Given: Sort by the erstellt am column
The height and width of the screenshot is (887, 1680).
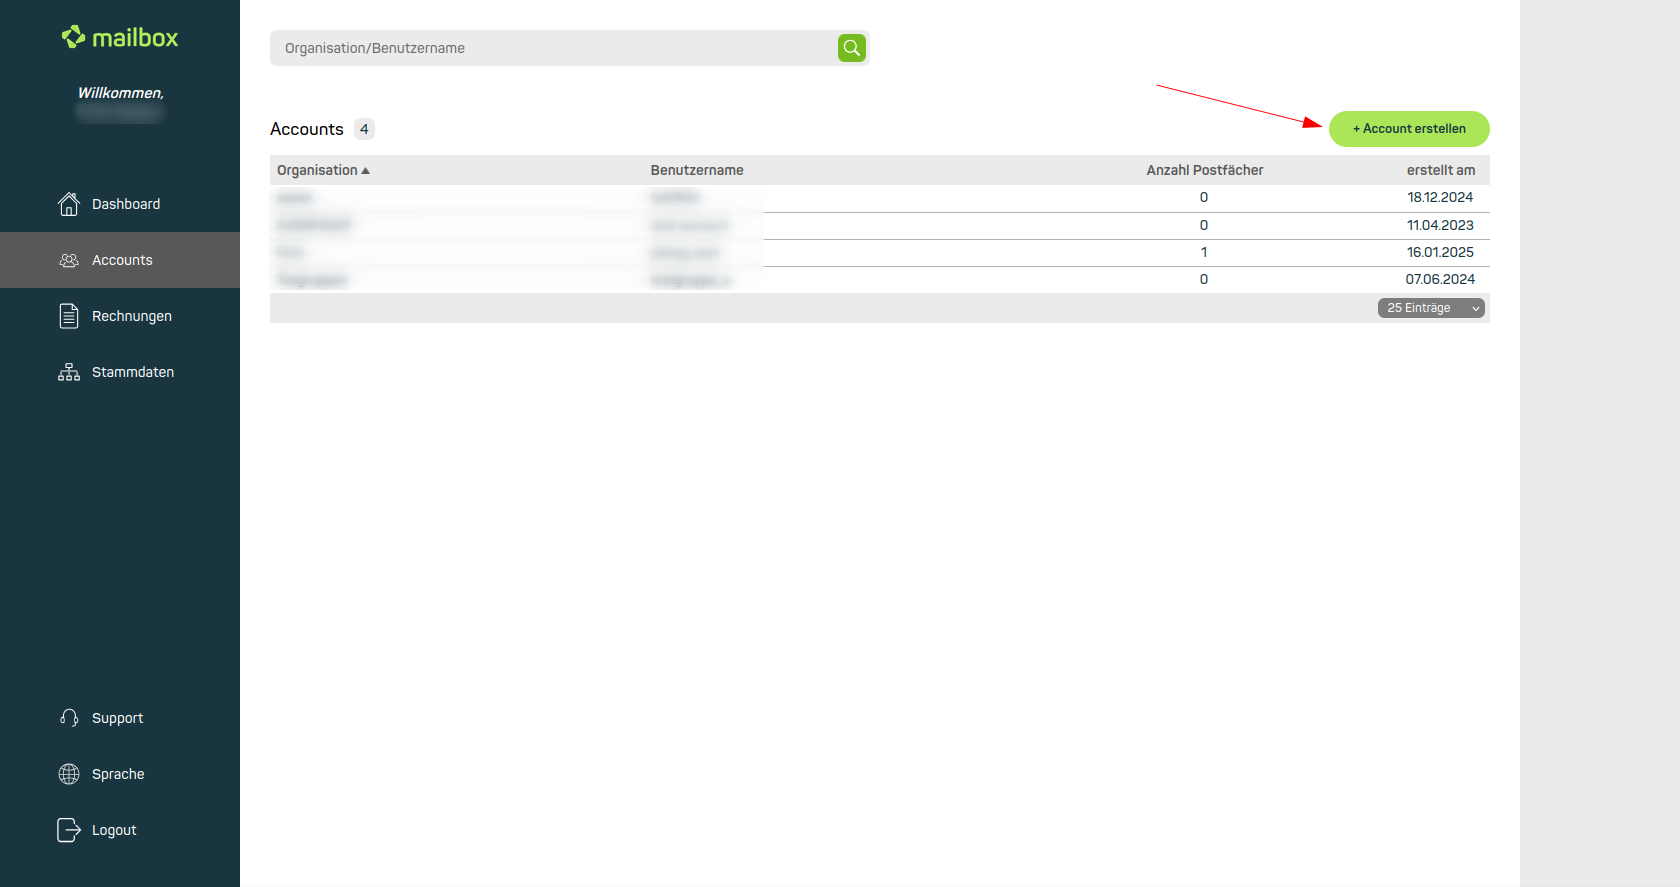Looking at the screenshot, I should coord(1440,170).
